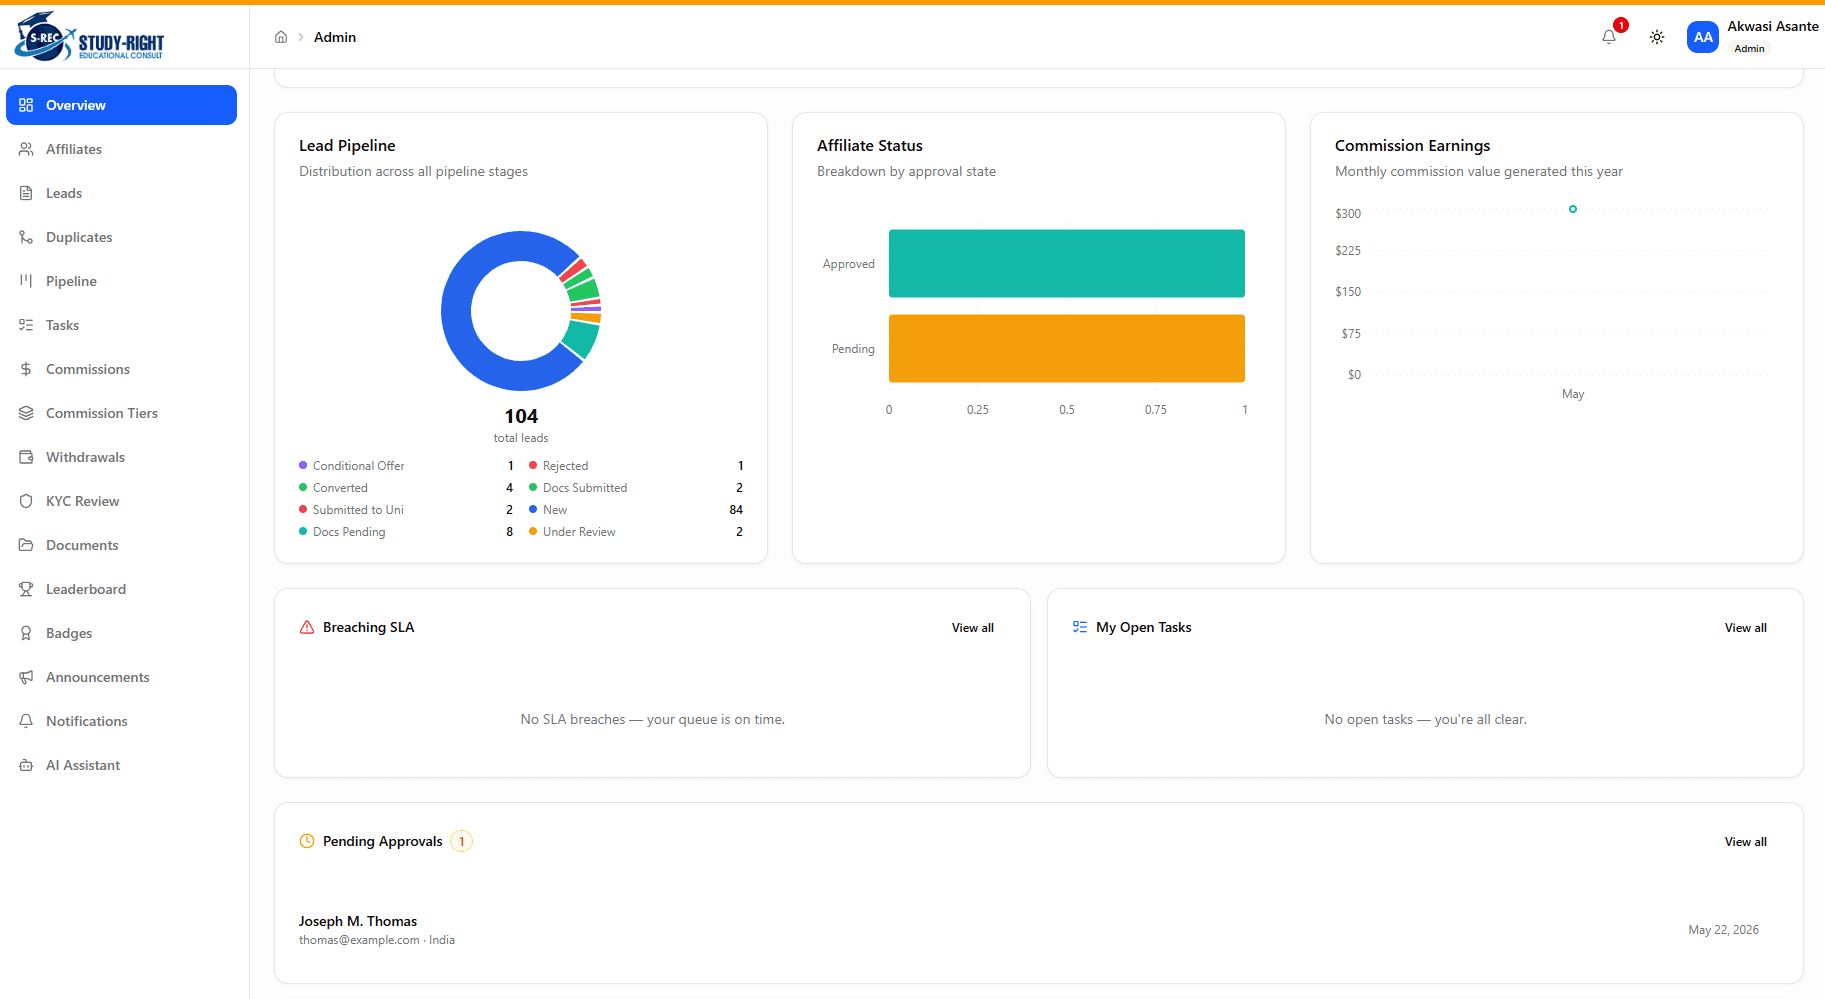
Task: Click the AA user avatar
Action: [x=1703, y=37]
